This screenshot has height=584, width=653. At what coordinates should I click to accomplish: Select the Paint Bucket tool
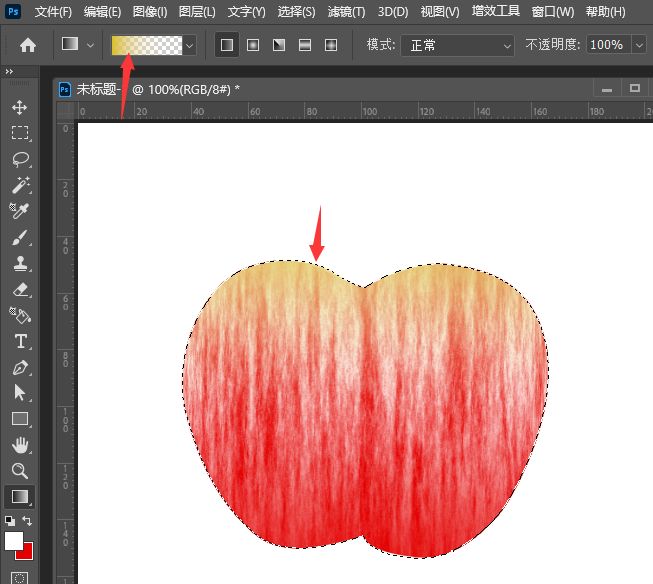20,315
